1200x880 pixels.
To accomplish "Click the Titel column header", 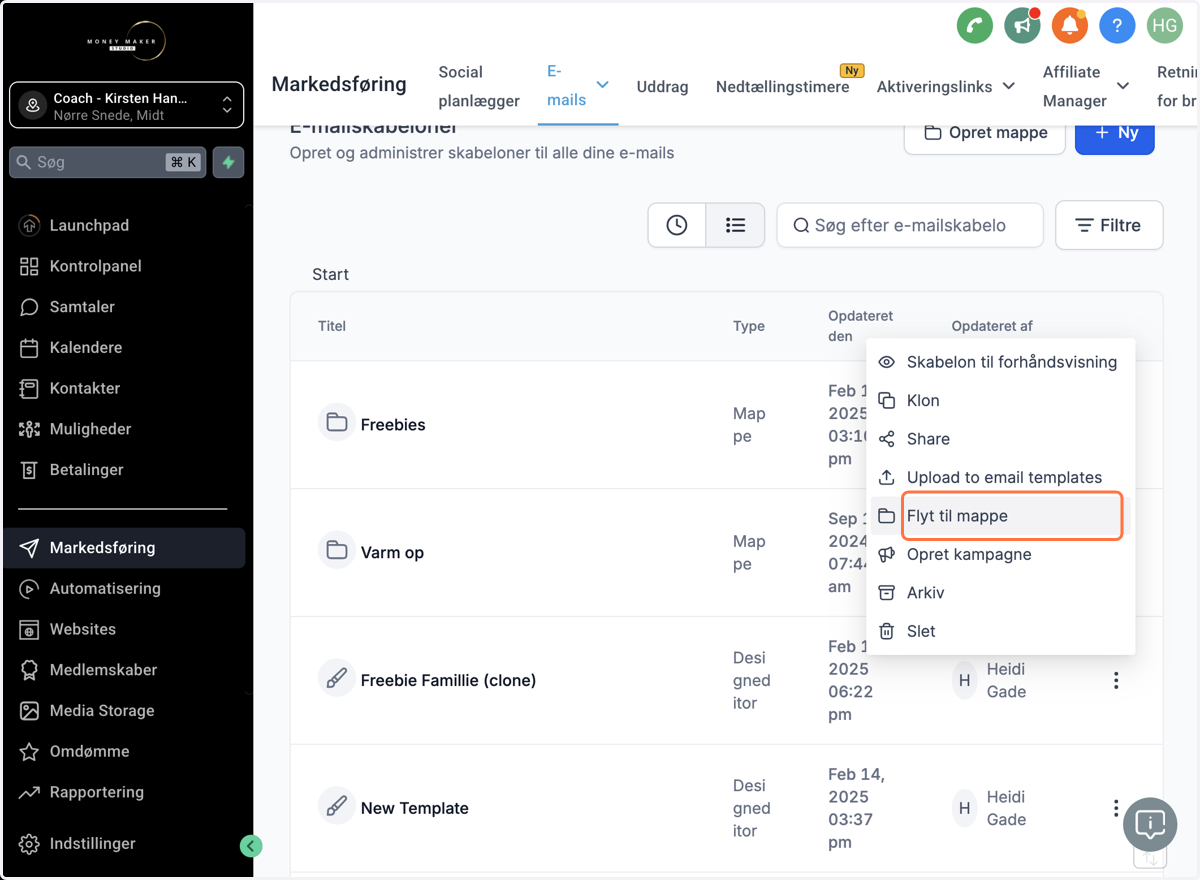I will (332, 326).
